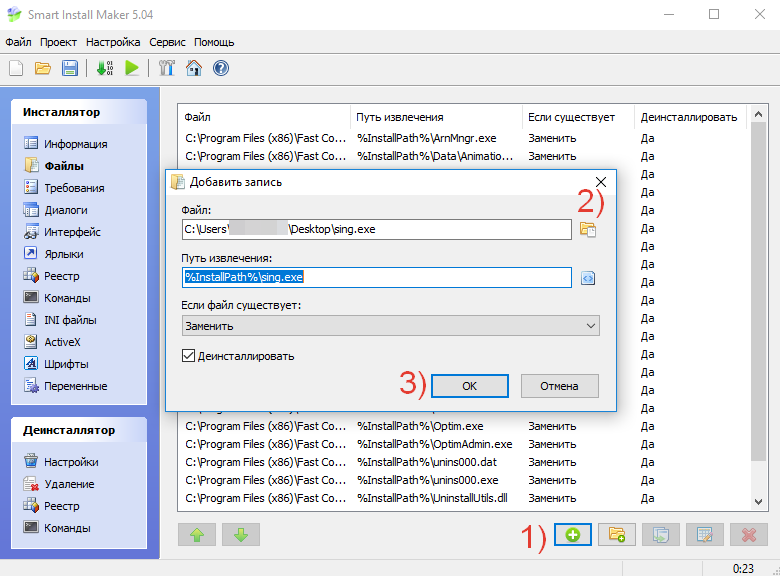Viewport: 780px width, 576px height.
Task: Select the row with %InstallPath%\Data\Animatio…
Action: 463,156
